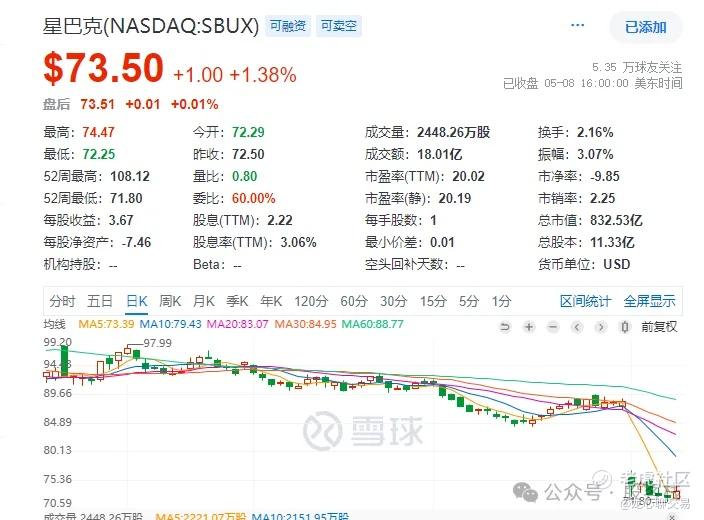Click the MA30:84.95 indicator label
This screenshot has height=520, width=704.
[305, 324]
